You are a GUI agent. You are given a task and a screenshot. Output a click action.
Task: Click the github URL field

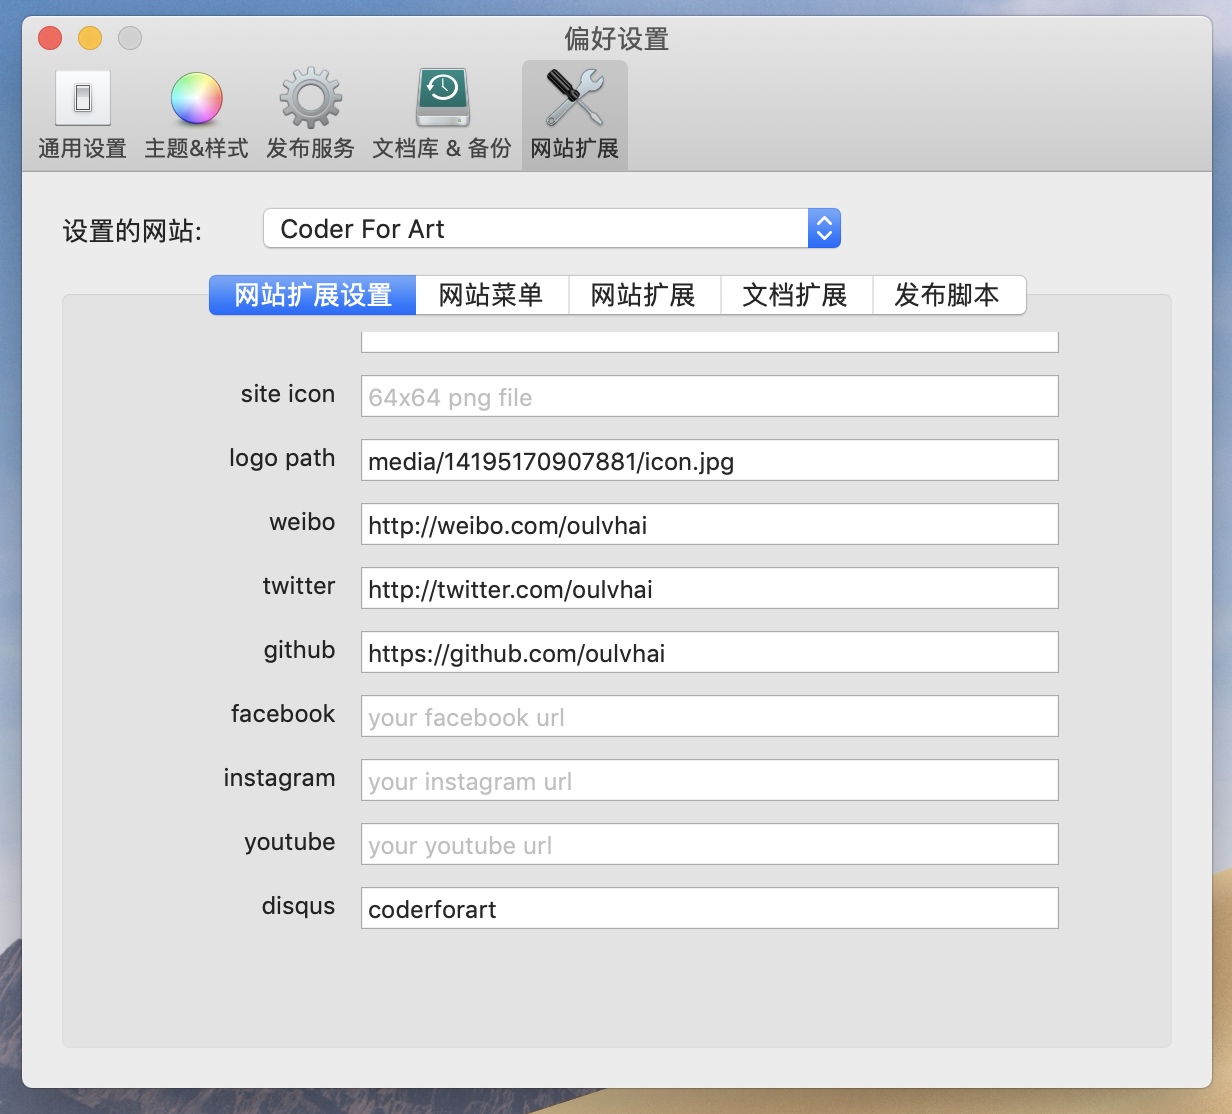point(709,653)
